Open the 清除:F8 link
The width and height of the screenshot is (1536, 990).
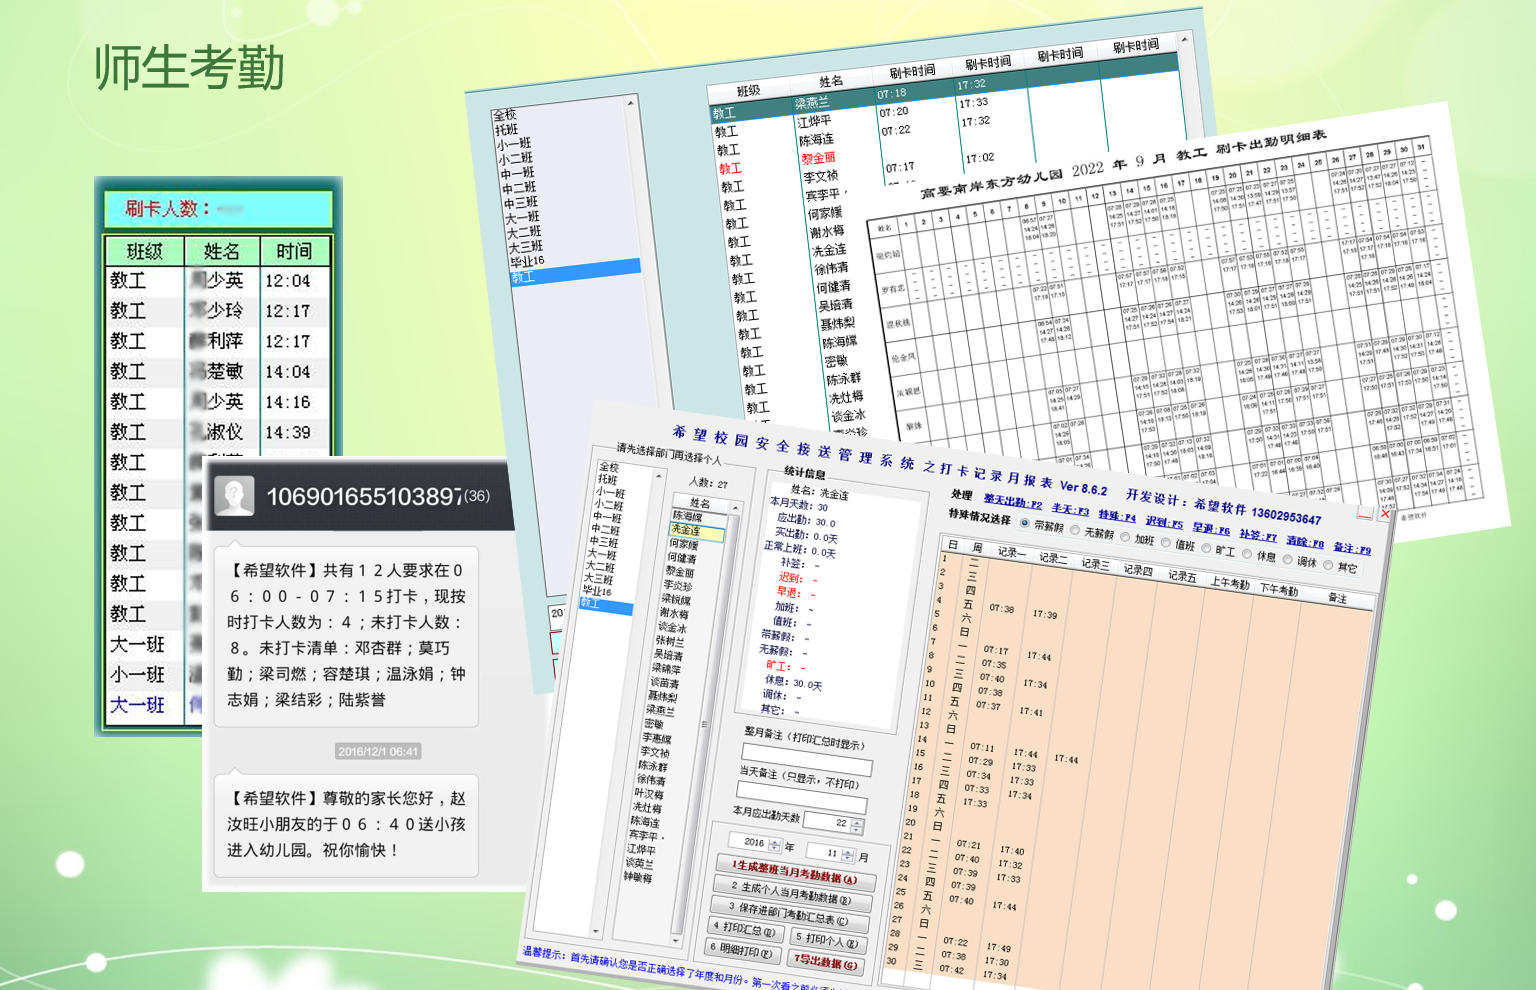(x=1304, y=541)
